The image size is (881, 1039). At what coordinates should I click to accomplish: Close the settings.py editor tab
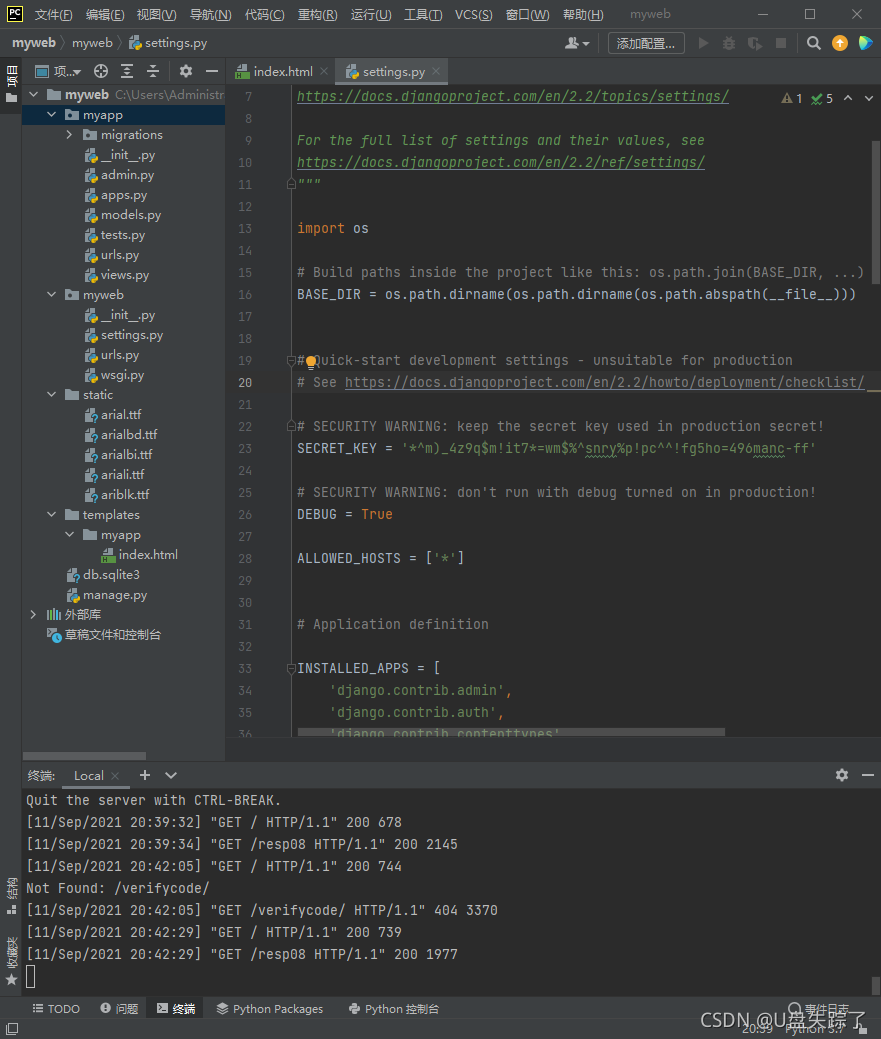[436, 71]
